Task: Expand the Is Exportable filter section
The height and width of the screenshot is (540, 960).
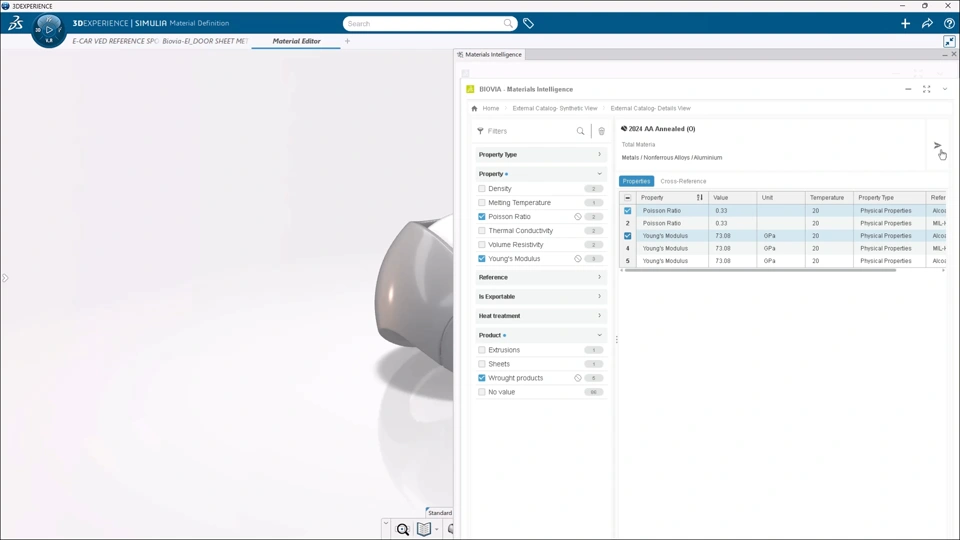Action: 541,297
